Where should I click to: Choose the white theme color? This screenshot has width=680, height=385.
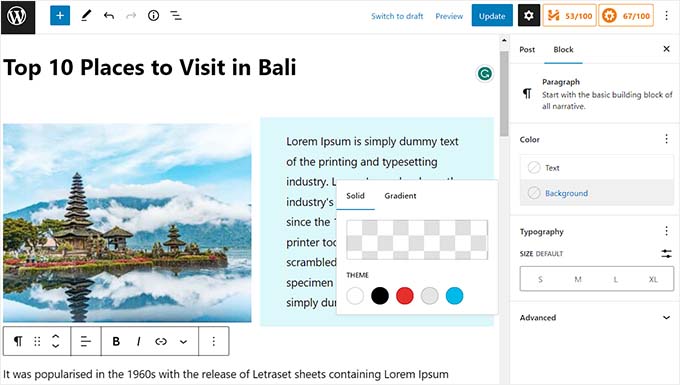click(x=355, y=296)
